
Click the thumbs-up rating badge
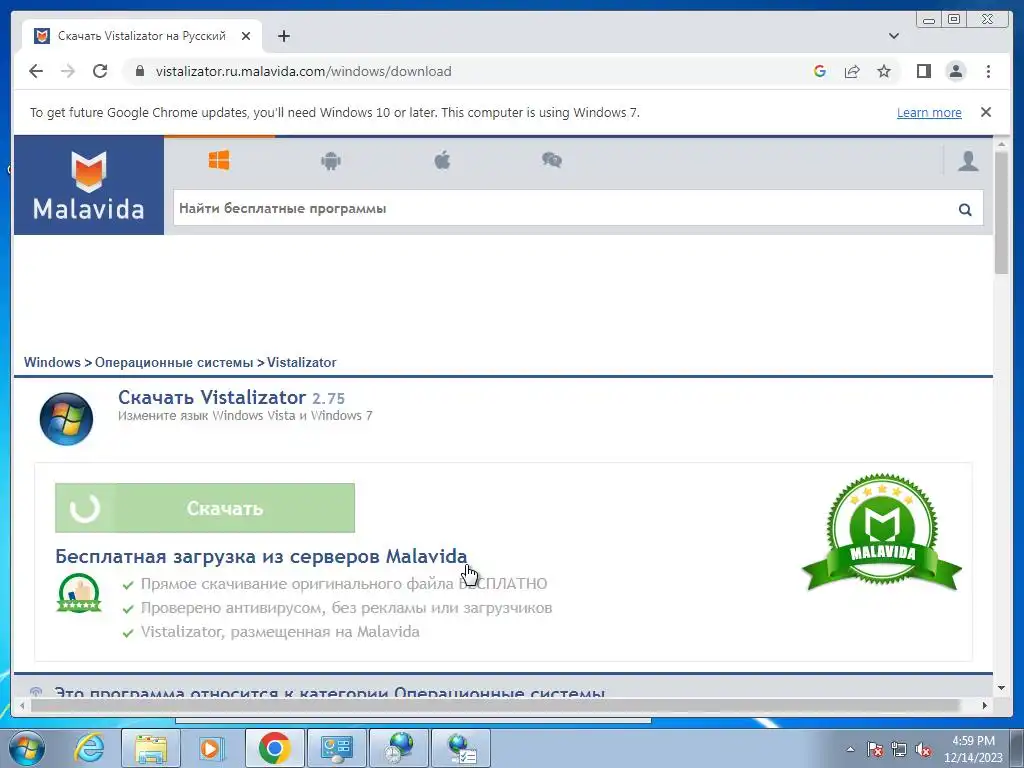(79, 592)
